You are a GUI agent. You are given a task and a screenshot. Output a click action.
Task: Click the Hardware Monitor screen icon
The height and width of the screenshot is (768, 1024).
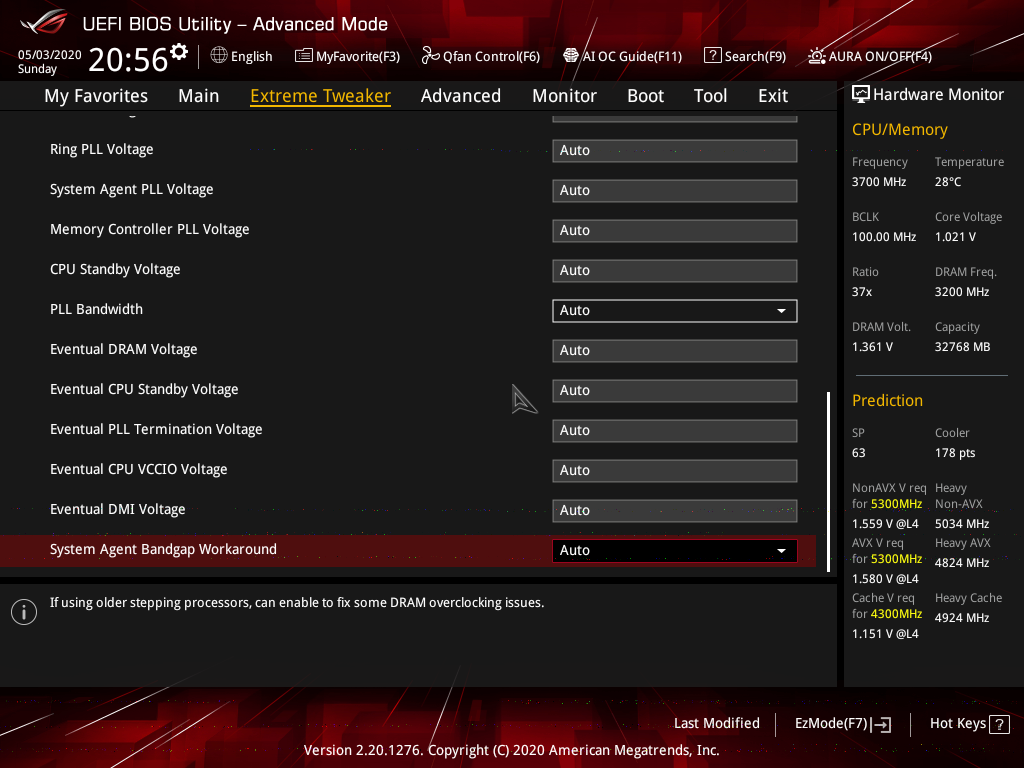click(x=861, y=95)
